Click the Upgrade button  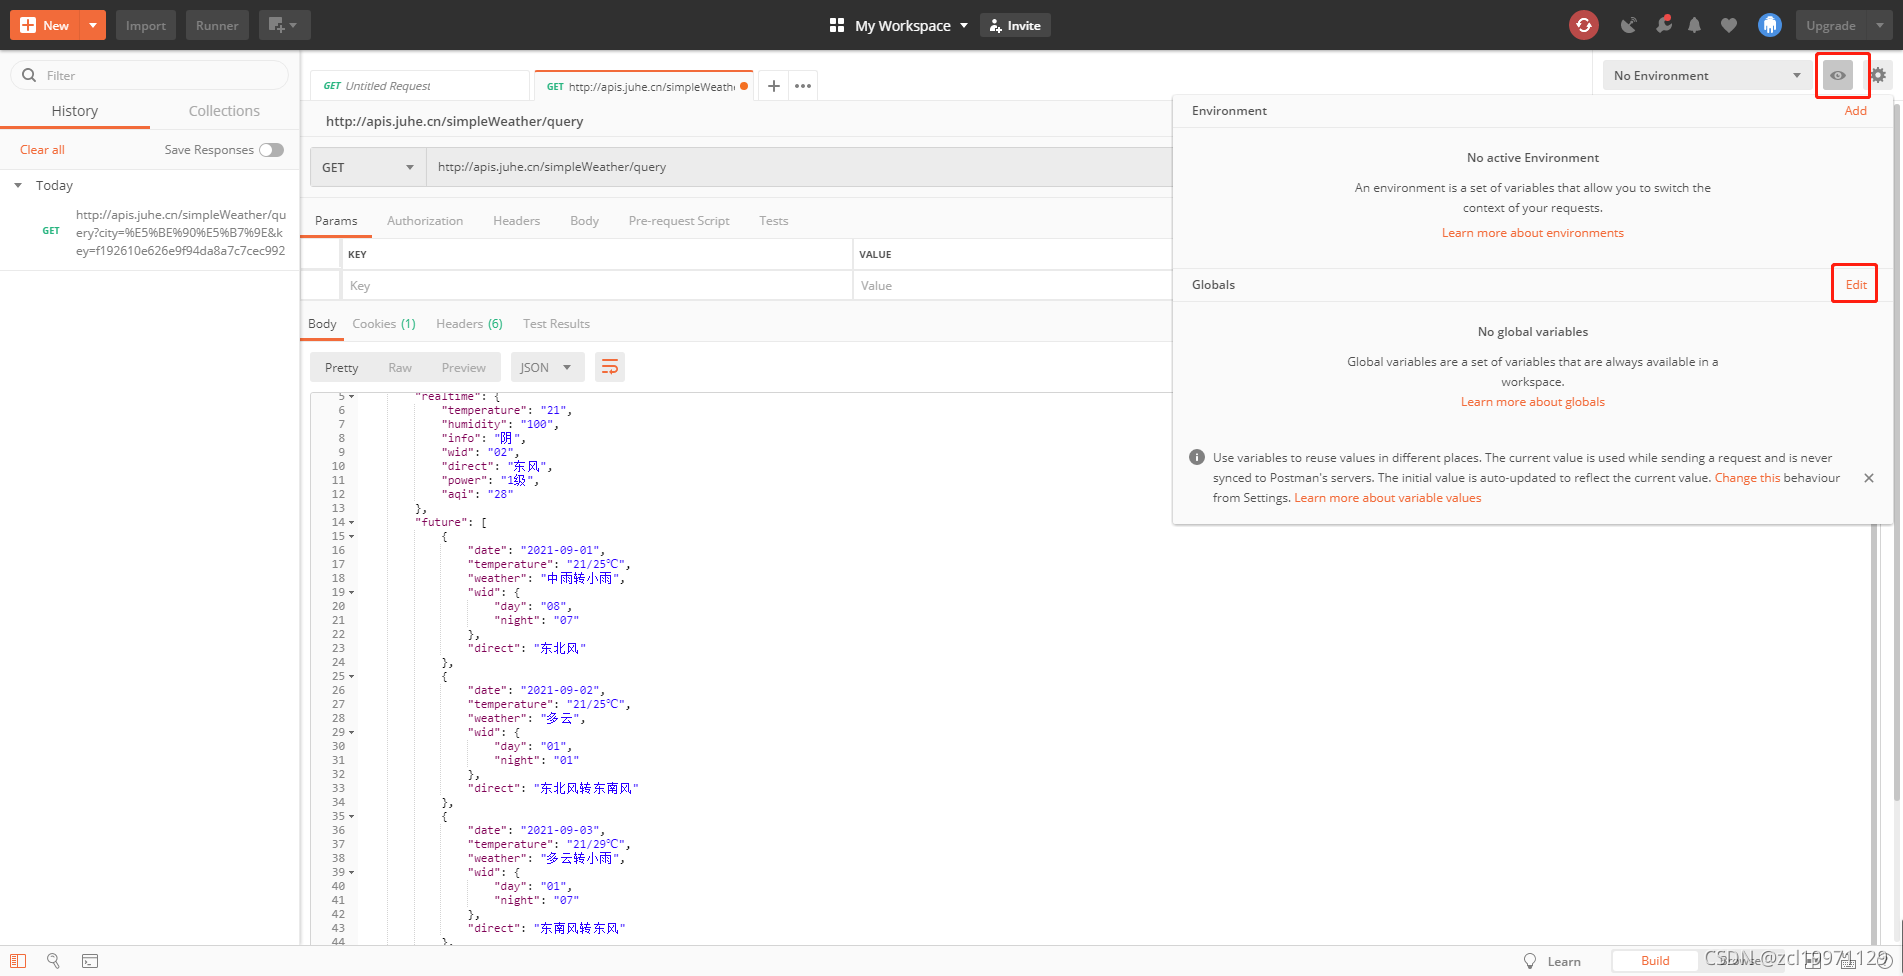pyautogui.click(x=1831, y=25)
